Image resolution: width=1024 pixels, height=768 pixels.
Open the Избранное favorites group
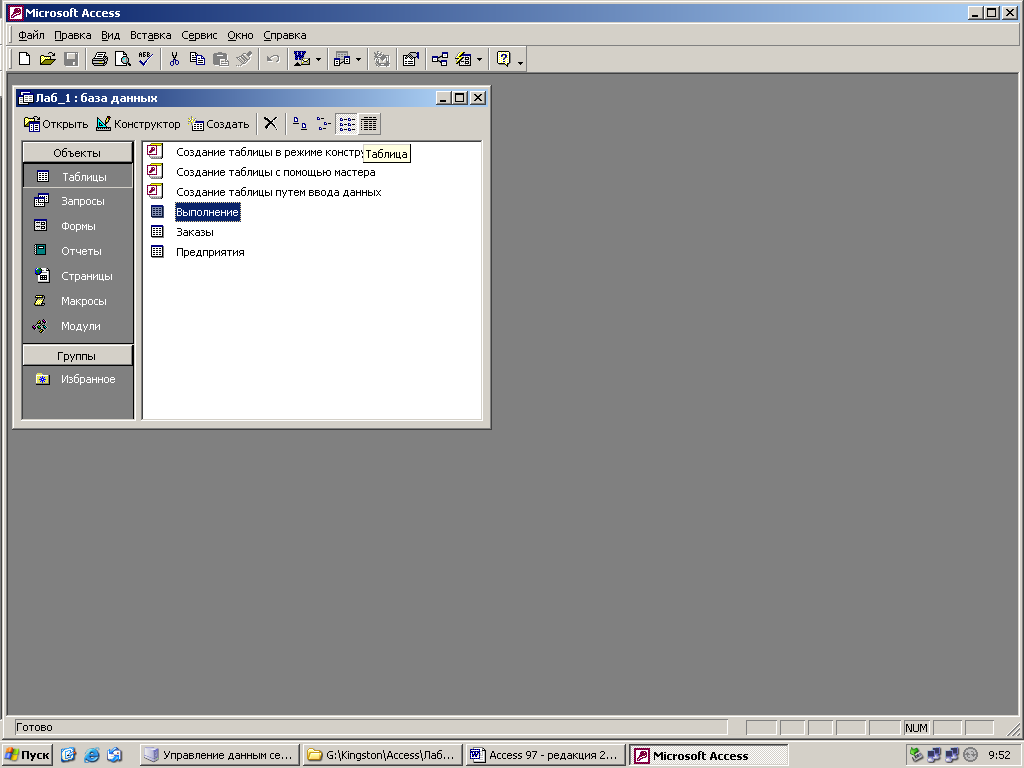78,379
